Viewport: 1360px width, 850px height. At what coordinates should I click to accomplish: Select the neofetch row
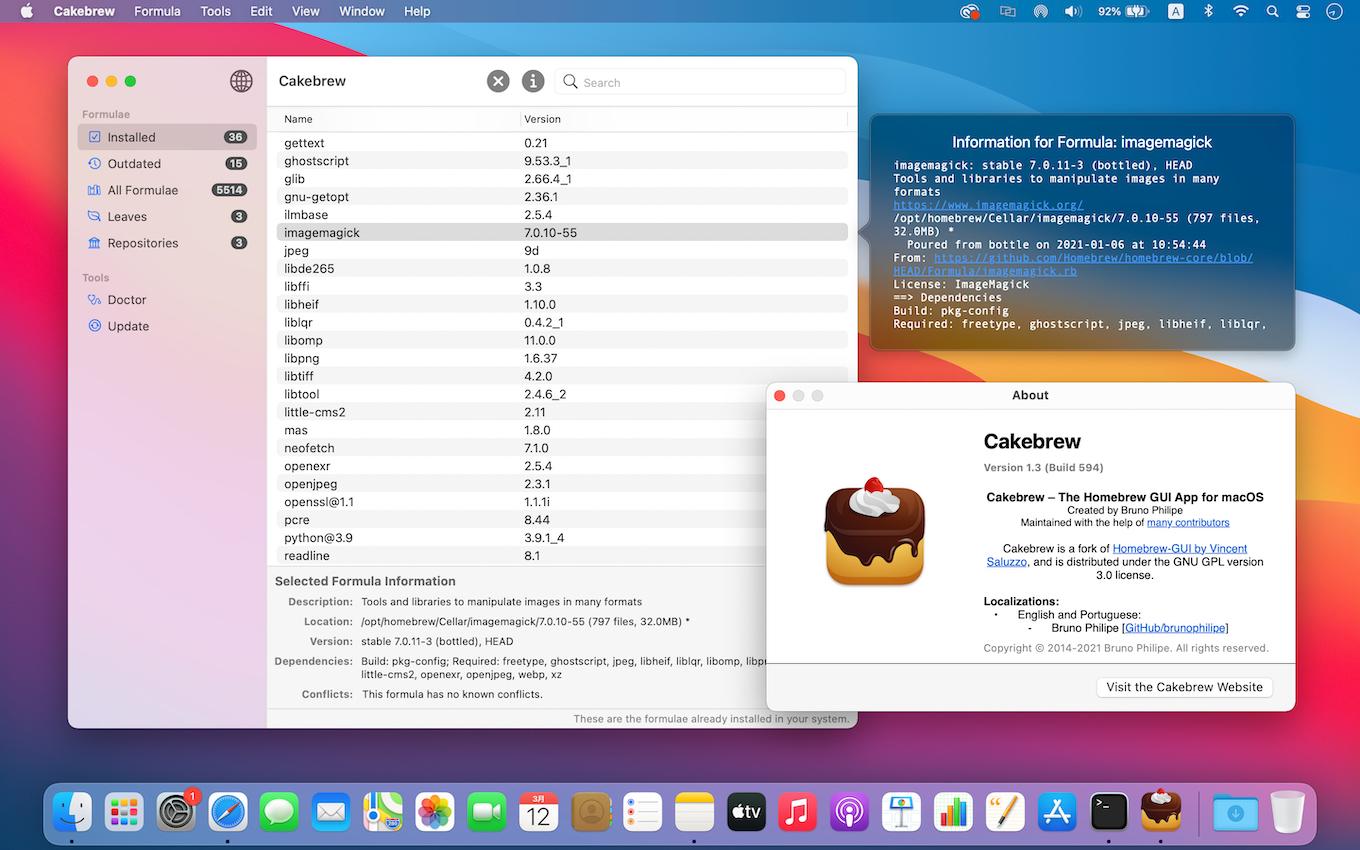521,448
